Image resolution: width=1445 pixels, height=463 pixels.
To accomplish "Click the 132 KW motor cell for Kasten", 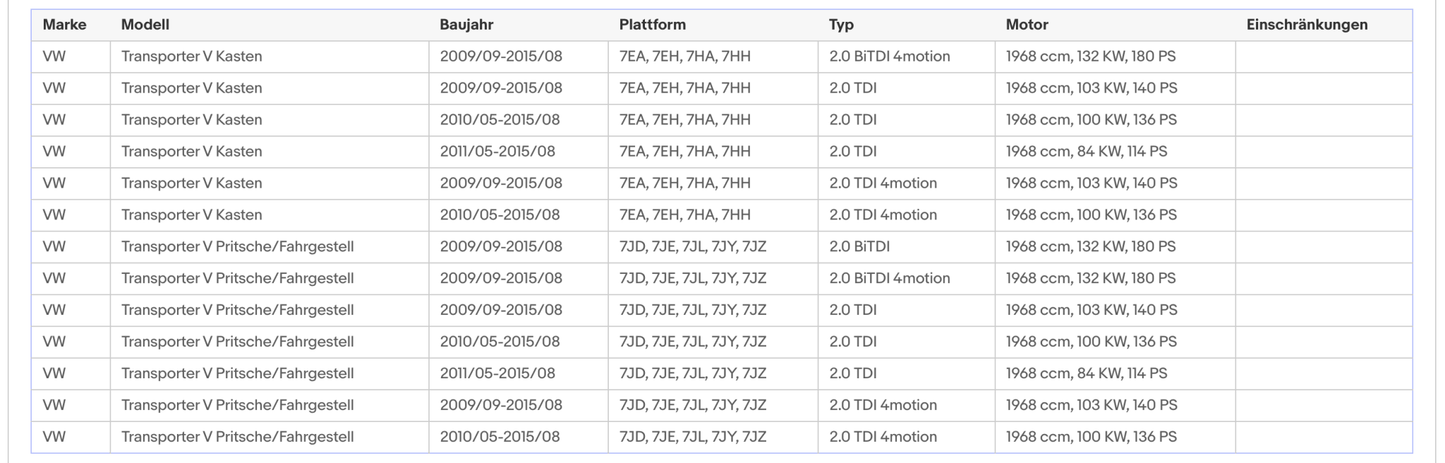I will (1091, 57).
